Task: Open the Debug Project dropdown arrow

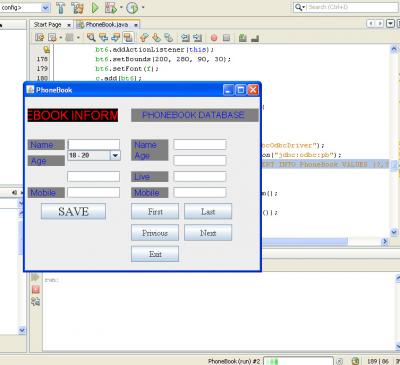Action: 121,7
